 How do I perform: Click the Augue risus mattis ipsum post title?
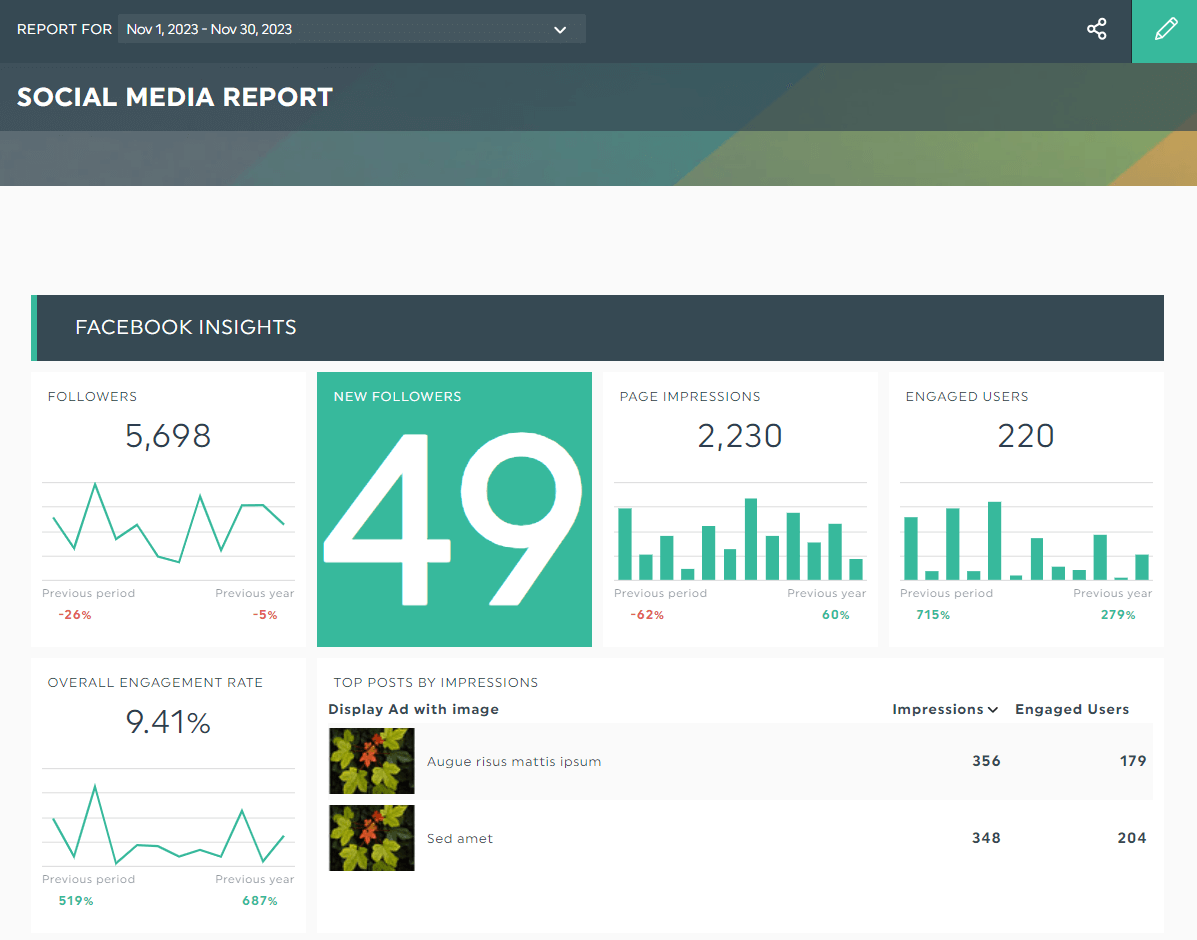pyautogui.click(x=514, y=761)
